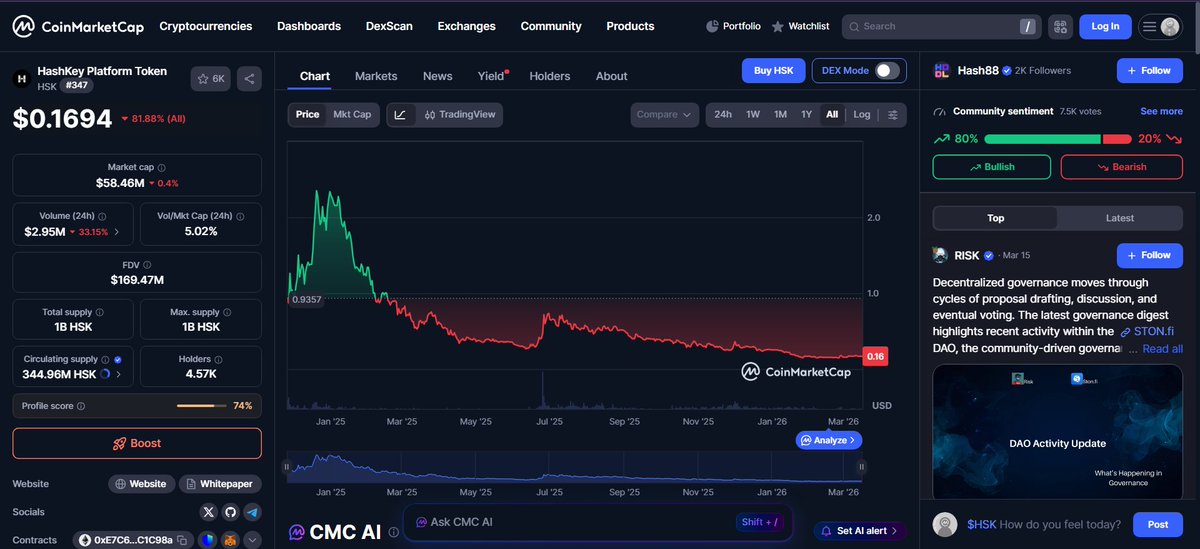The height and width of the screenshot is (549, 1200).
Task: Open the Watchlist star link
Action: (x=800, y=26)
